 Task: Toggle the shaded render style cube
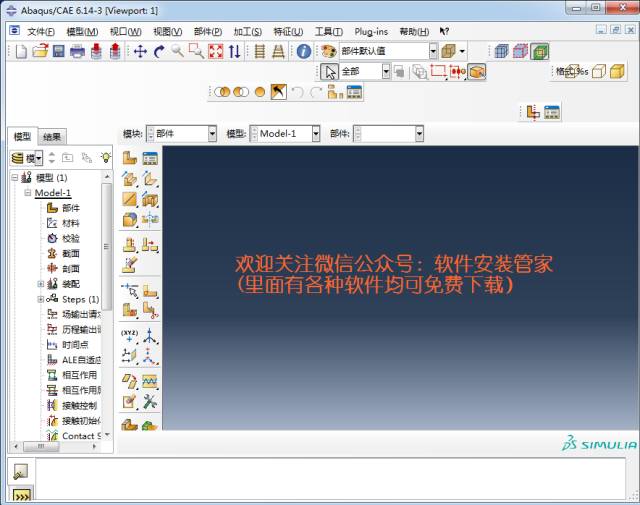coord(540,51)
